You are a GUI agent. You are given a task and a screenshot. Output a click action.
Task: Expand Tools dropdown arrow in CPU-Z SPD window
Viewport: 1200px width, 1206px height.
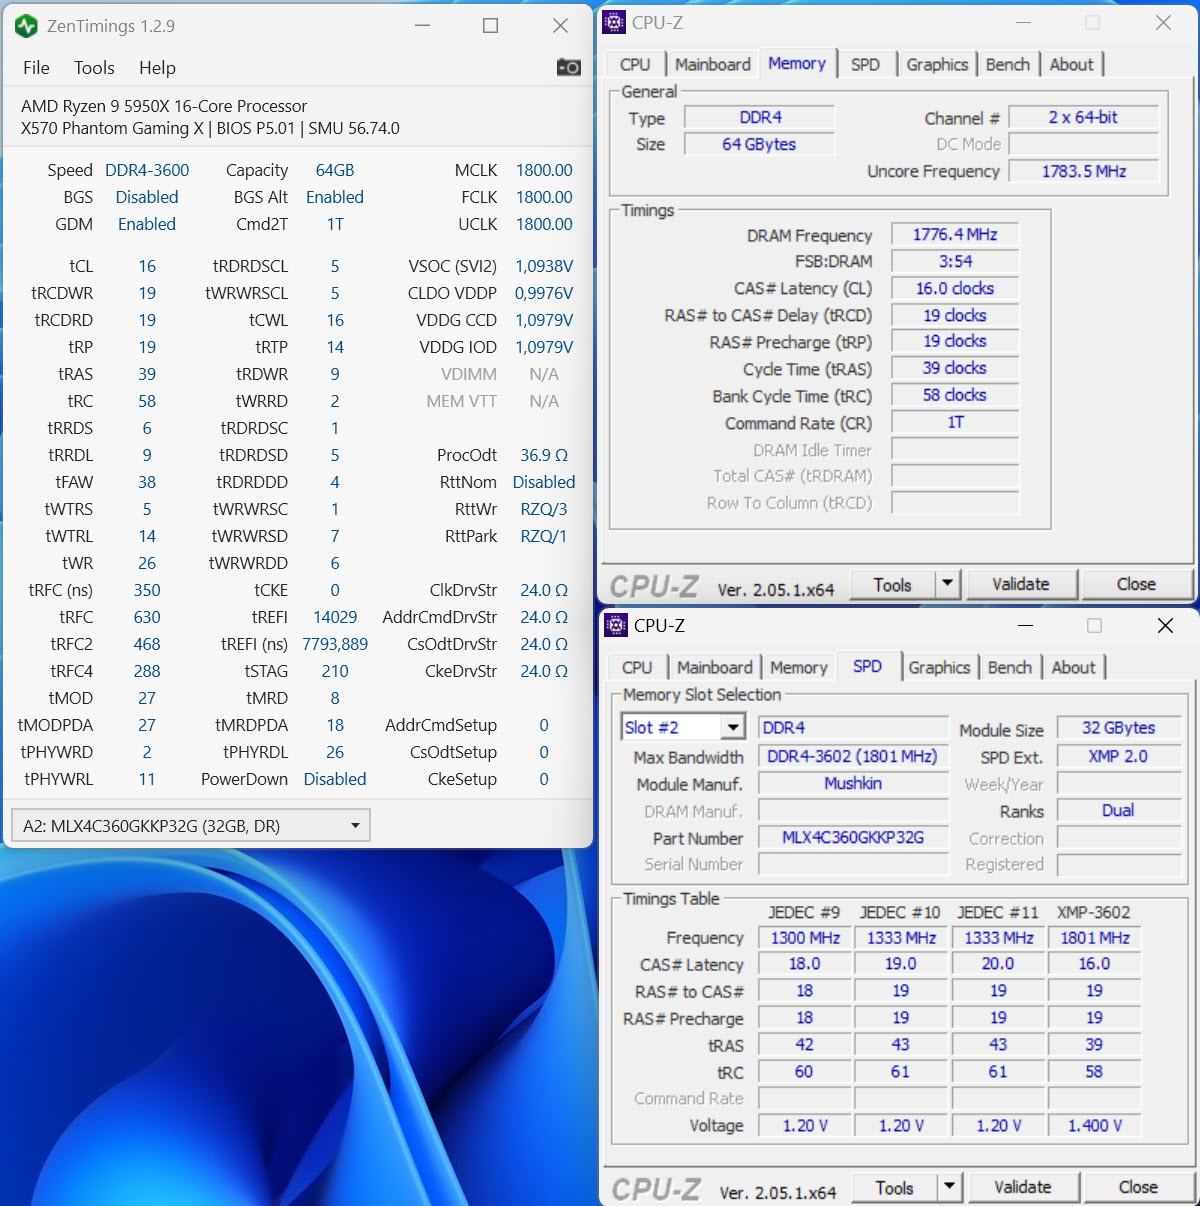click(x=950, y=1187)
